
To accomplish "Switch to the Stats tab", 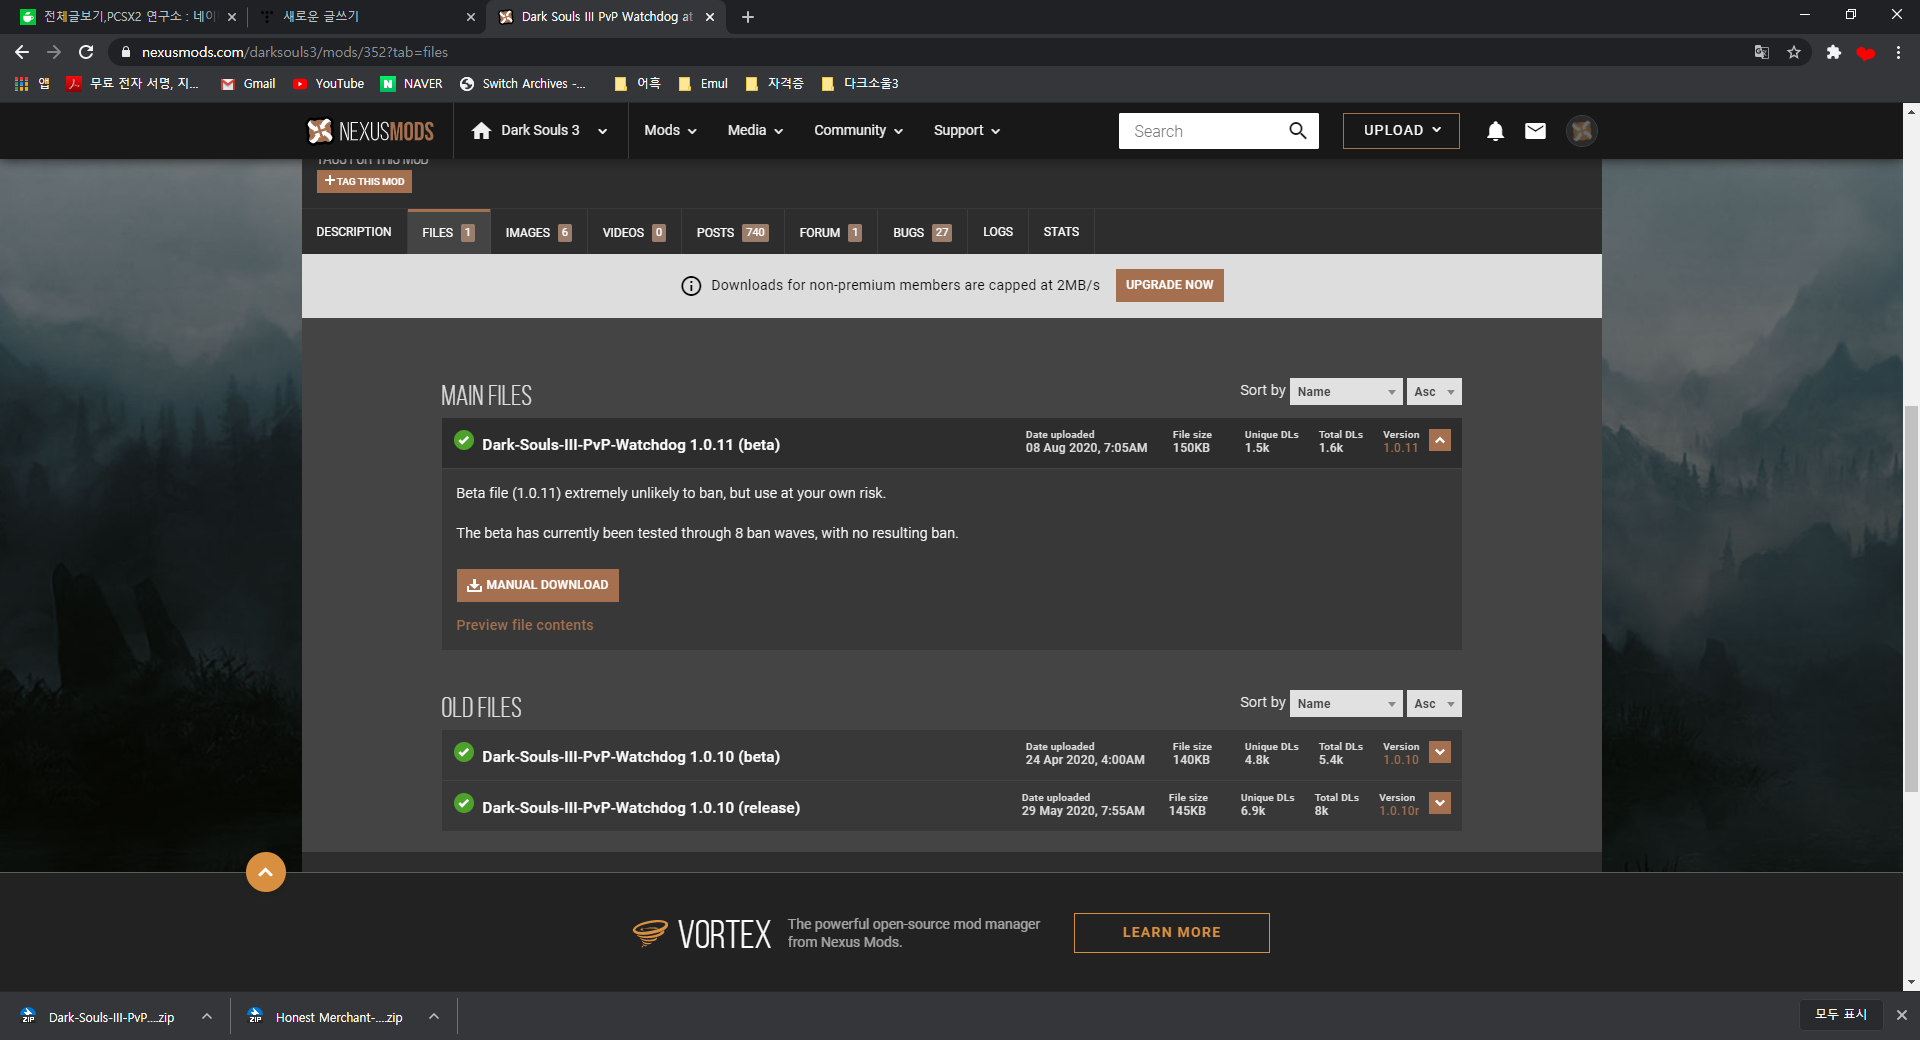I will tap(1061, 232).
